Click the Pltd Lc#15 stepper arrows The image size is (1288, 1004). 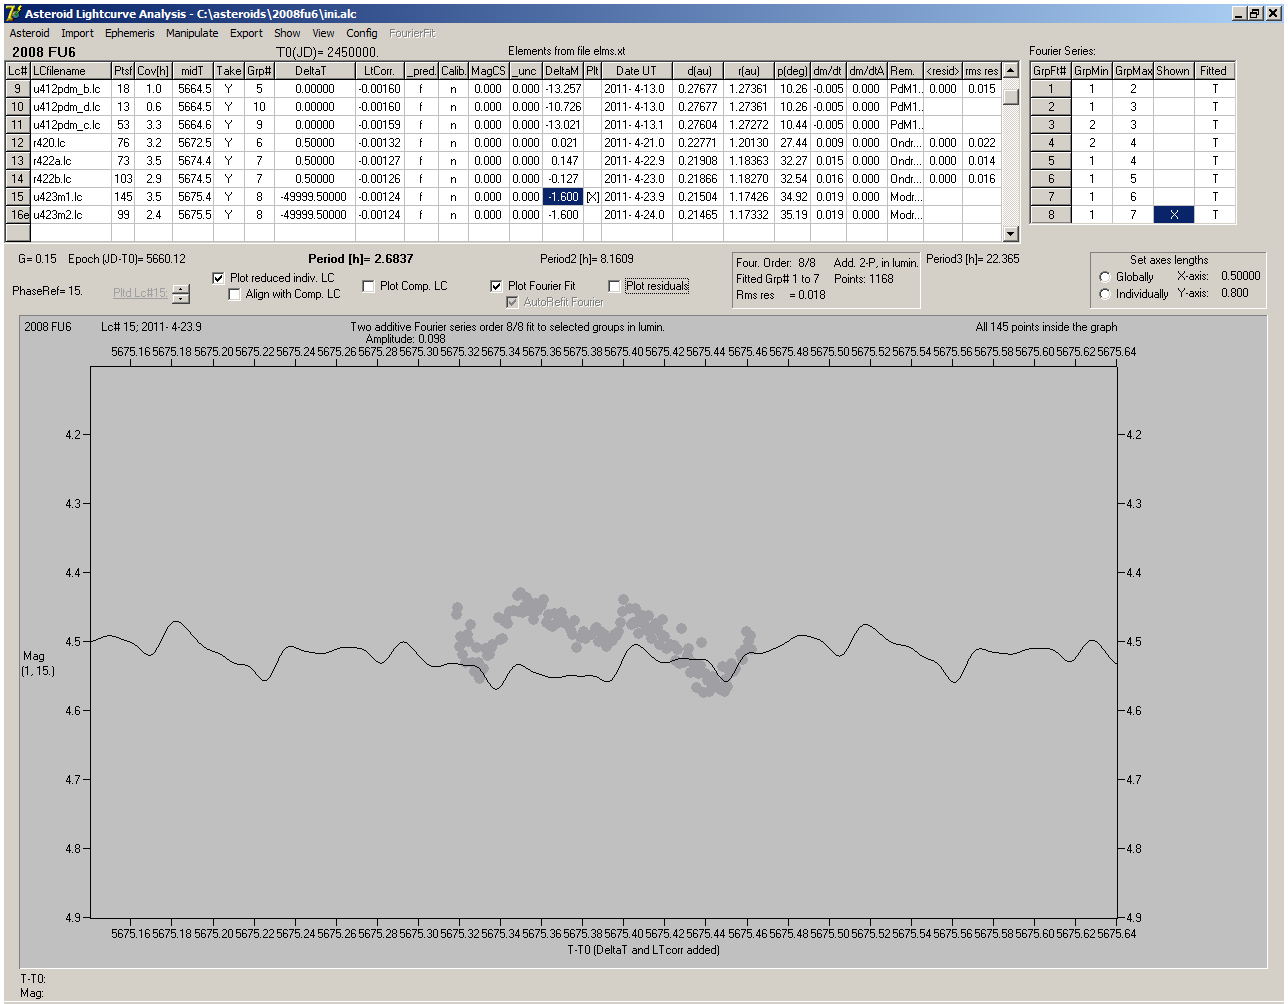[x=181, y=294]
